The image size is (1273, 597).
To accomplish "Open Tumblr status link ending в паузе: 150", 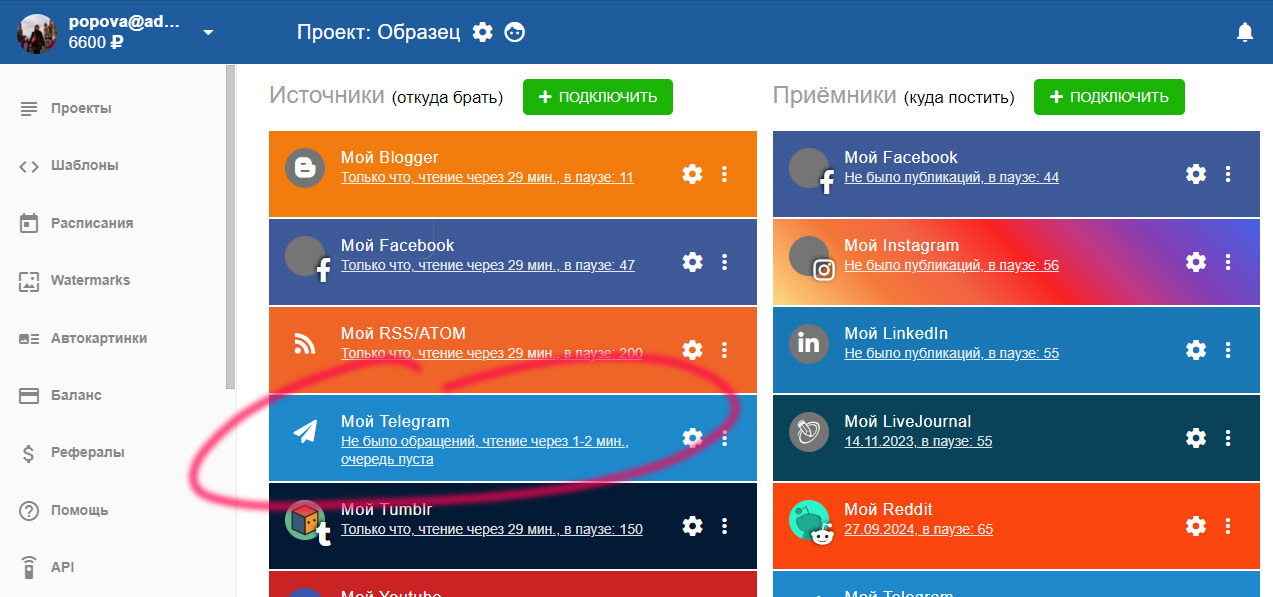I will pyautogui.click(x=492, y=530).
